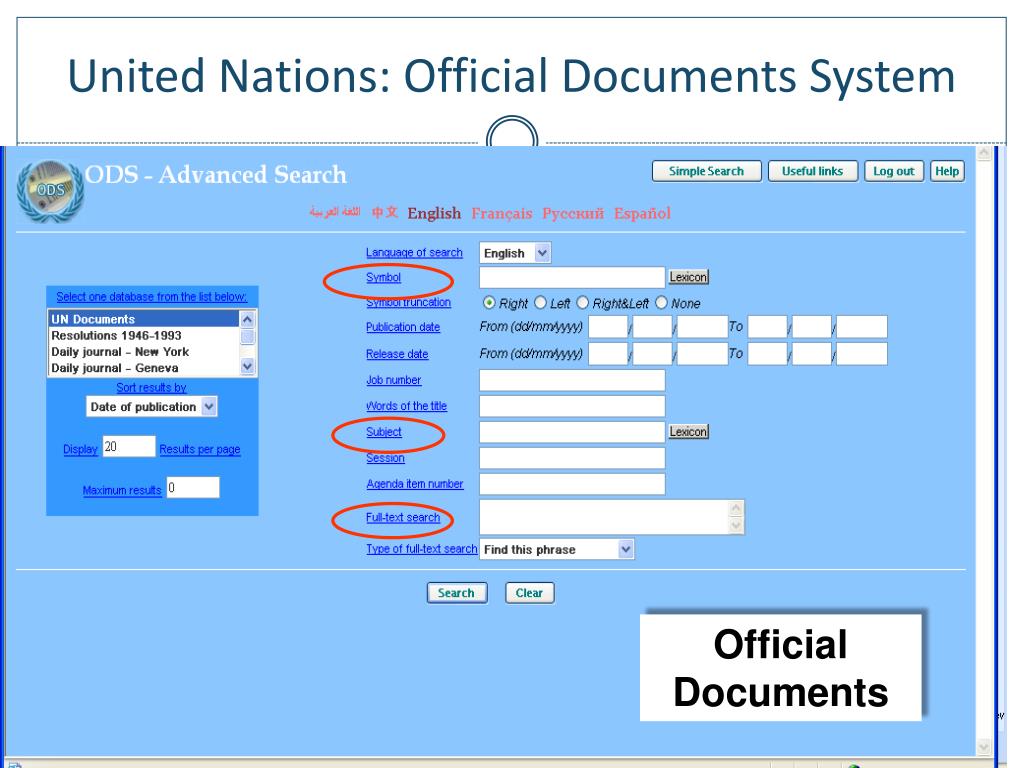Viewport: 1024px width, 768px height.
Task: Select the Left truncation option
Action: [x=540, y=303]
